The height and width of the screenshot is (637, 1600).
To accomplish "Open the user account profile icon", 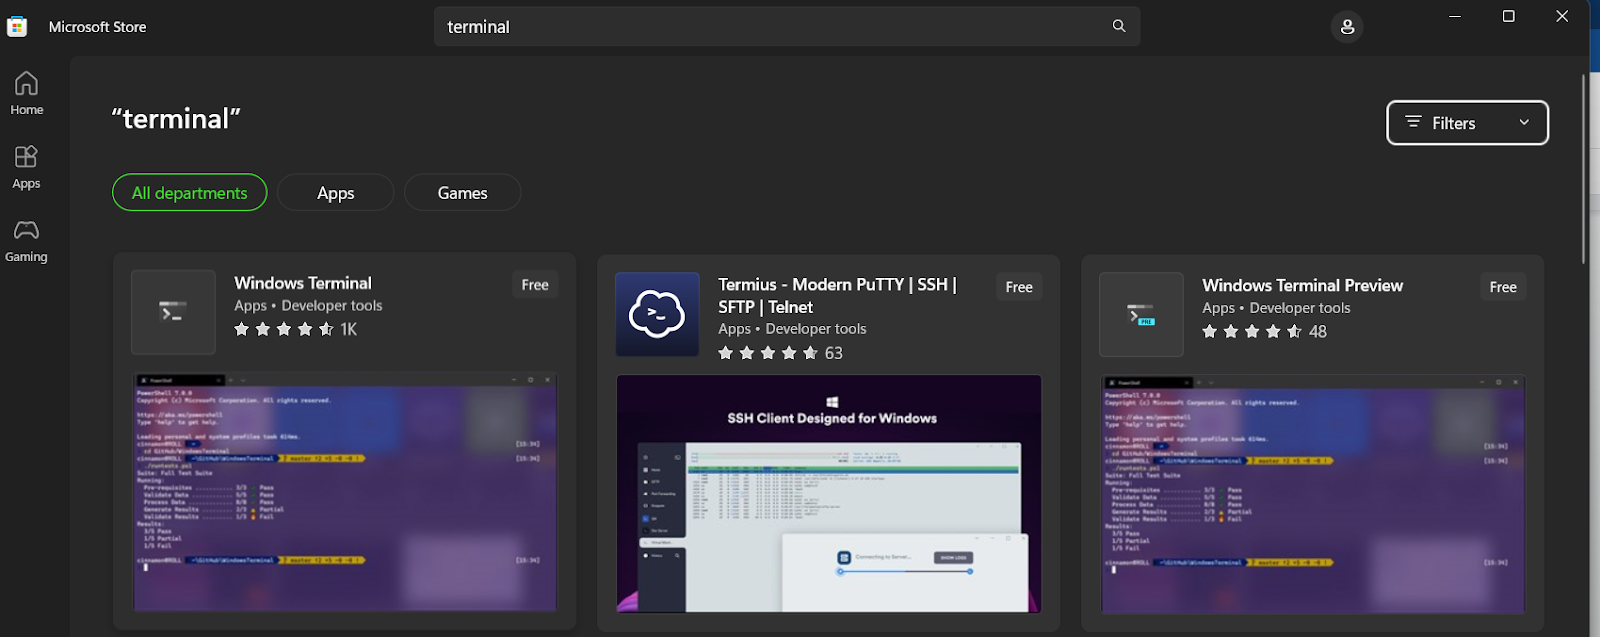I will [x=1347, y=27].
